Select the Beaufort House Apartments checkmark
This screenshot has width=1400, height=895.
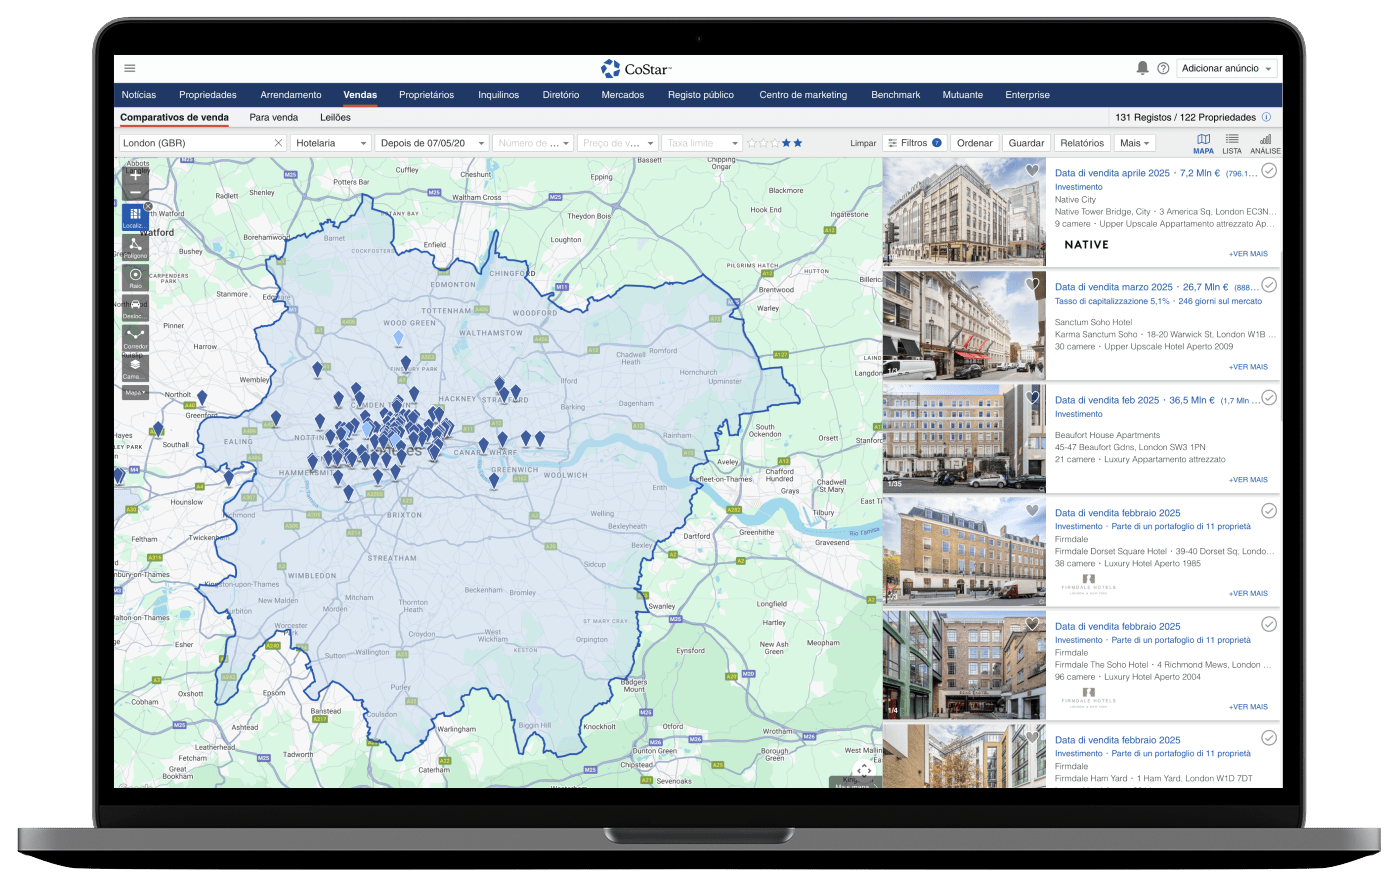[x=1268, y=398]
